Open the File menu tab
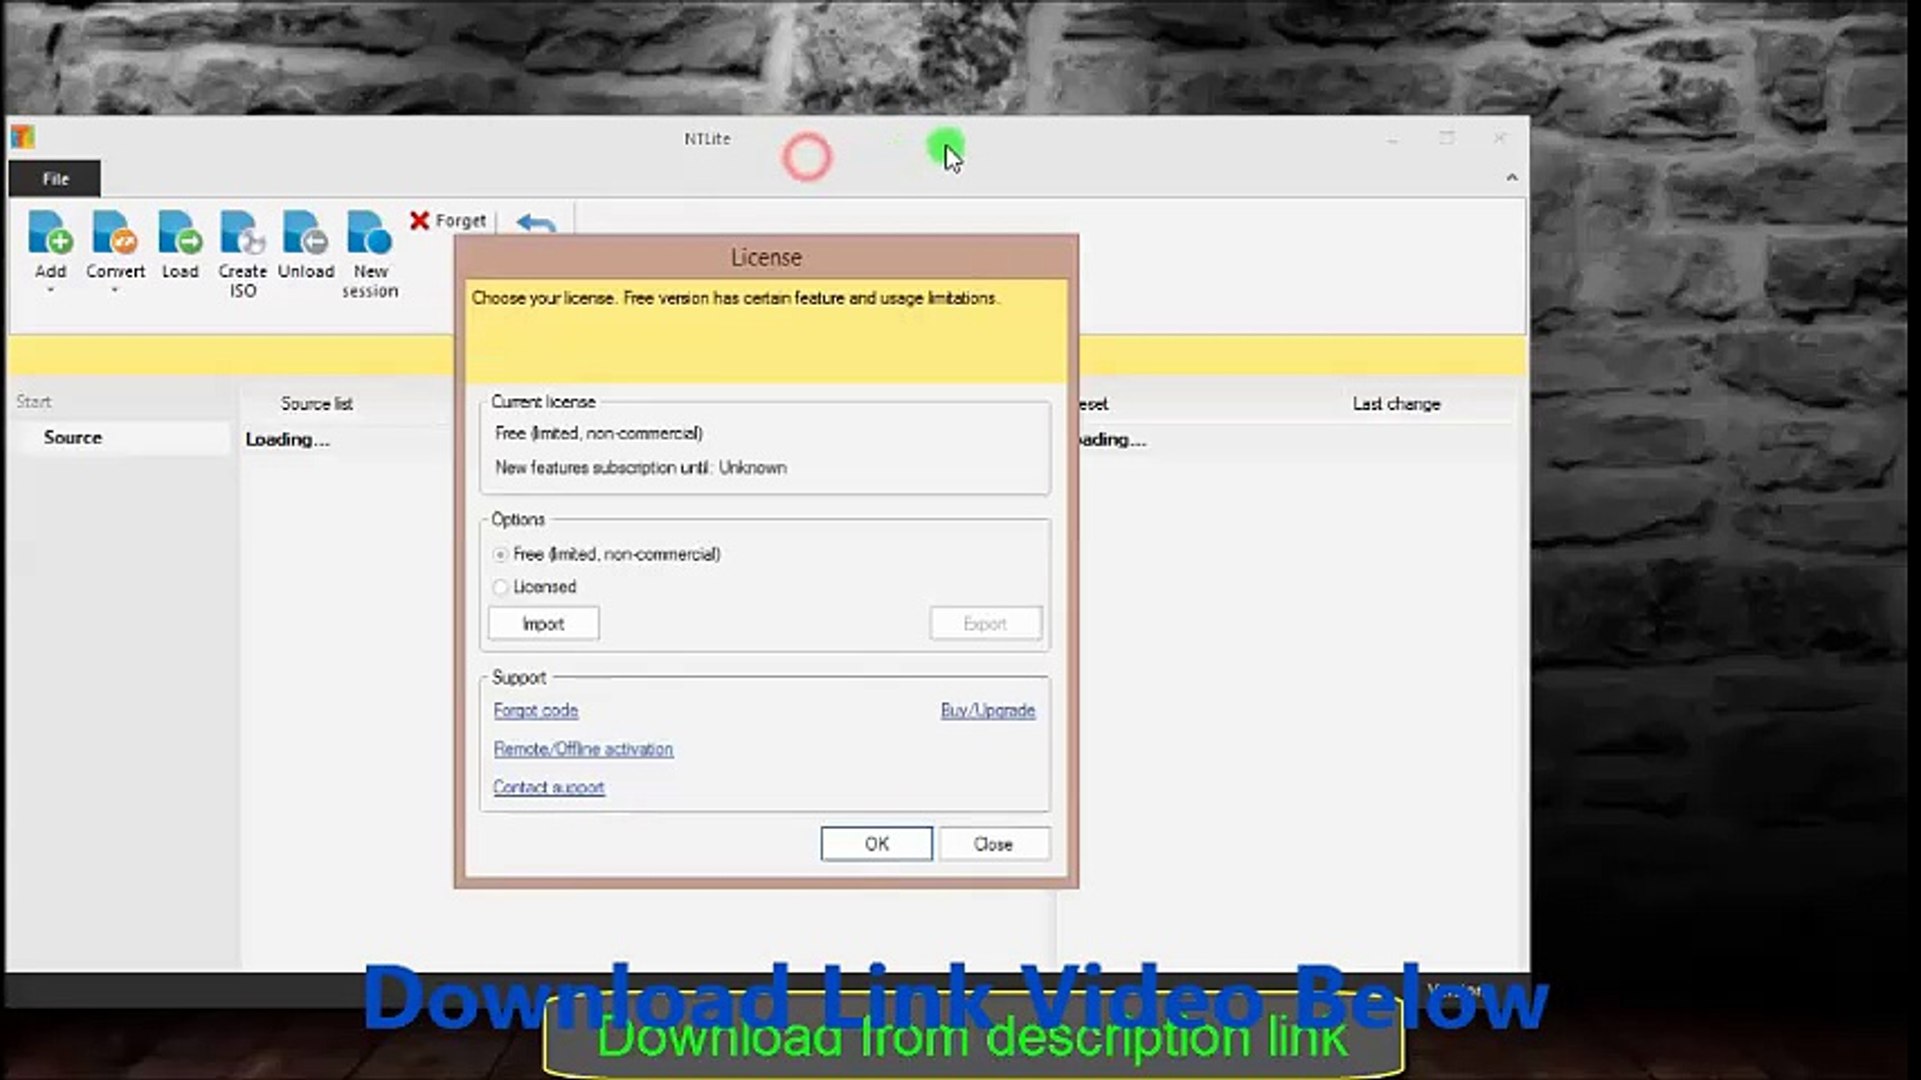Image resolution: width=1921 pixels, height=1080 pixels. [x=55, y=179]
